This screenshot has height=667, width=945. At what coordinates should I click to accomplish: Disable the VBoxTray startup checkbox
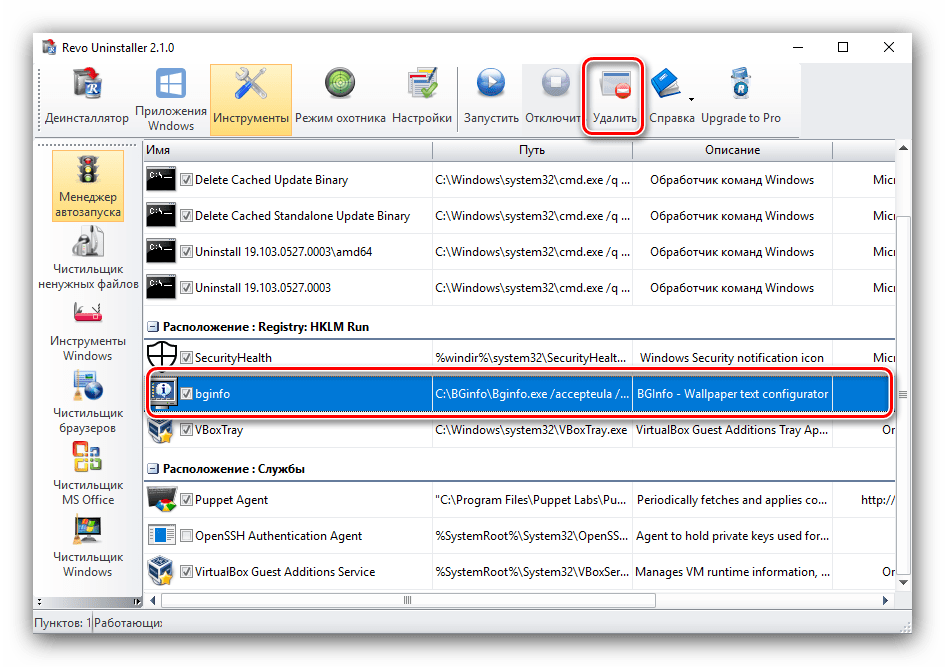click(x=186, y=430)
